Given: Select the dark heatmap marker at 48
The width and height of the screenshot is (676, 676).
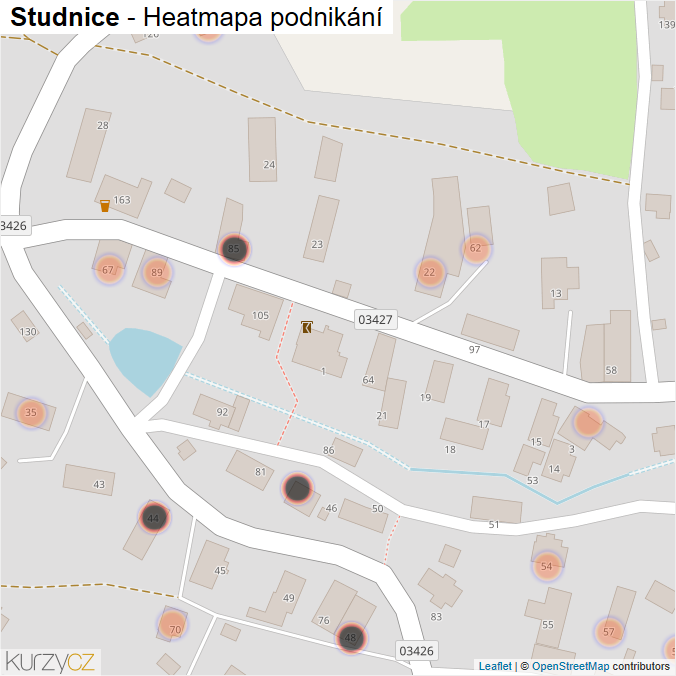Looking at the screenshot, I should tap(351, 638).
